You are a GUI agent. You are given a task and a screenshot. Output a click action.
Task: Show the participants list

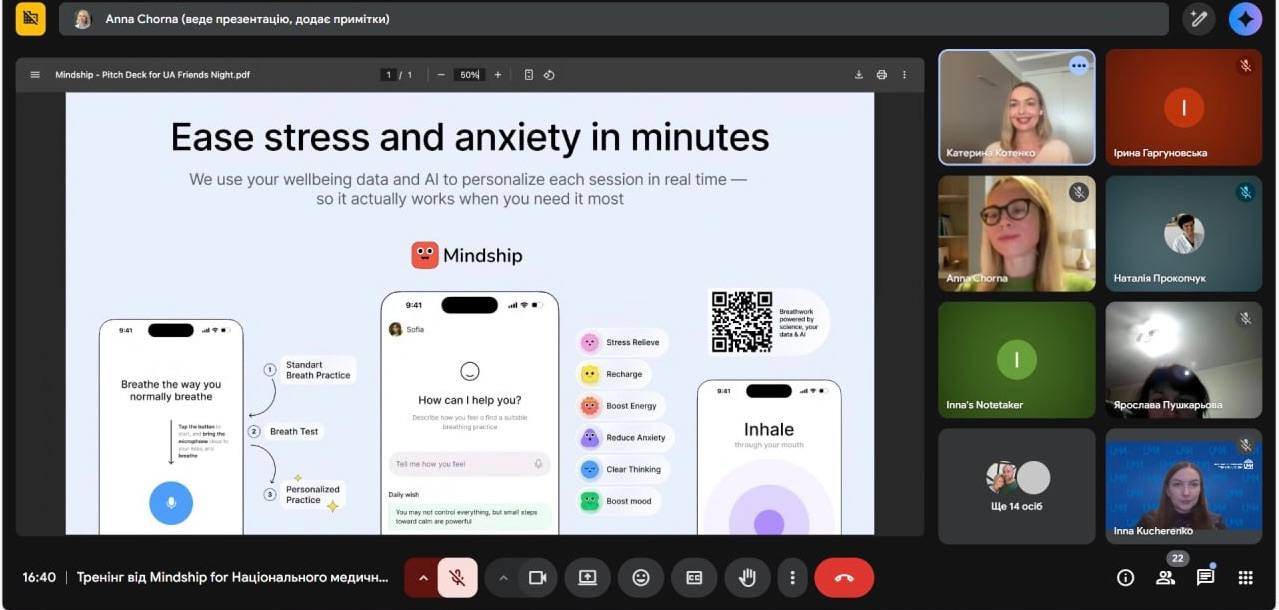click(1165, 577)
